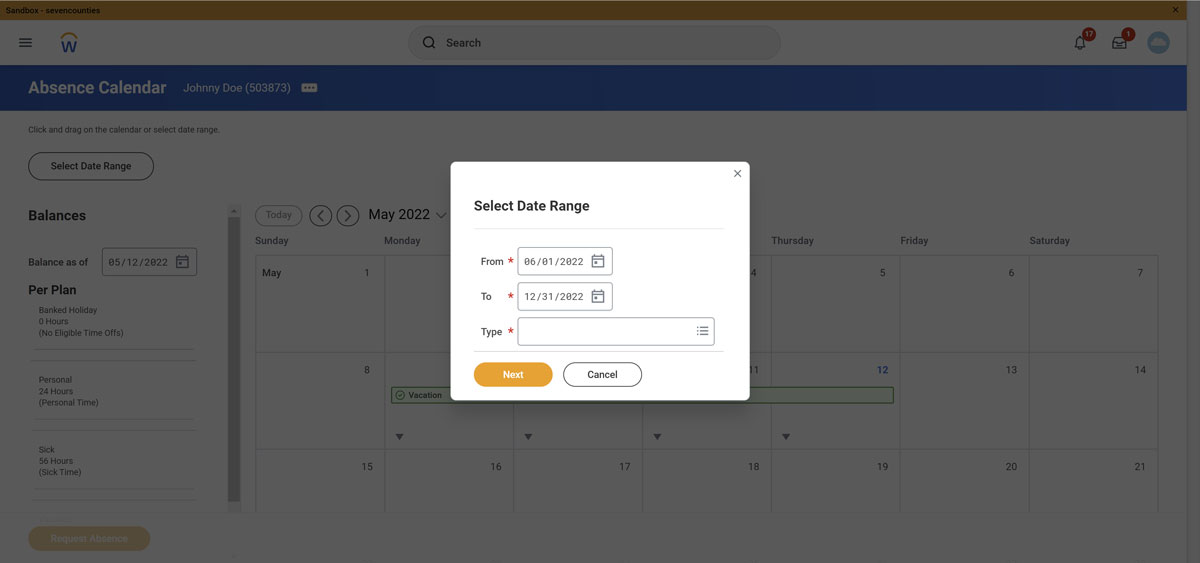Open calendar picker for From date
This screenshot has height=563, width=1200.
[x=598, y=261]
